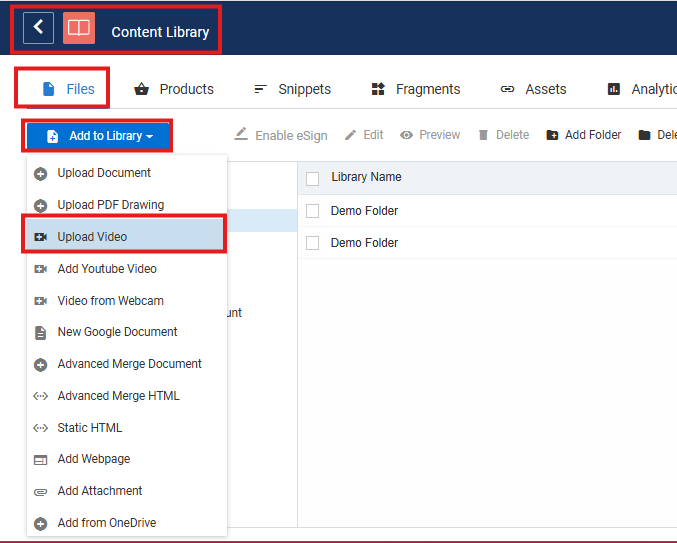Go to the Fragments tab
The image size is (677, 543).
coord(416,89)
